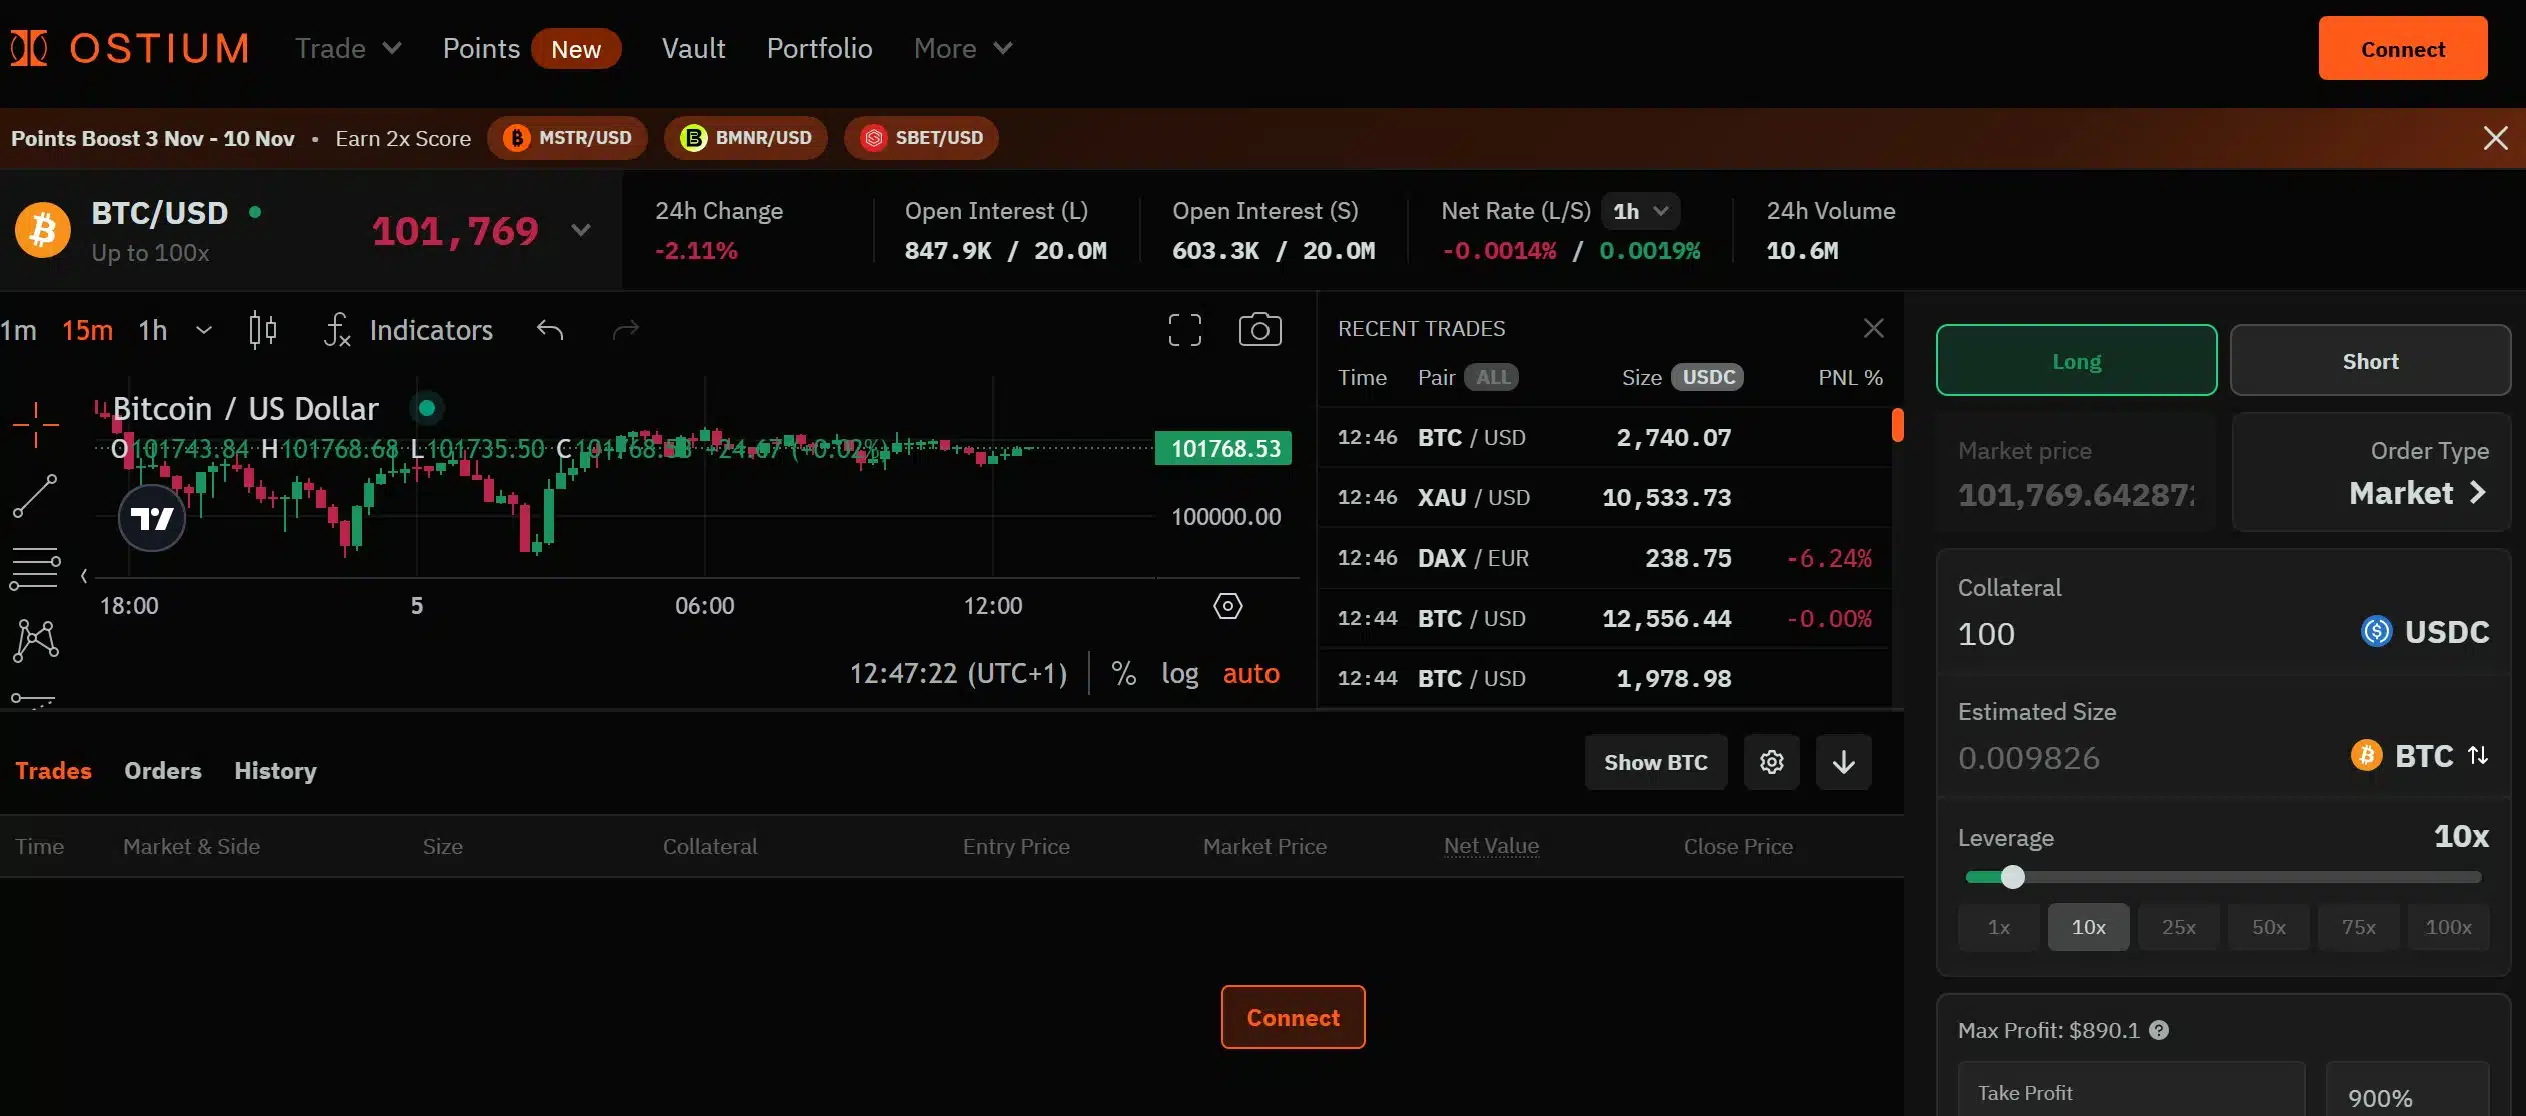
Task: Open the Vault page
Action: [693, 48]
